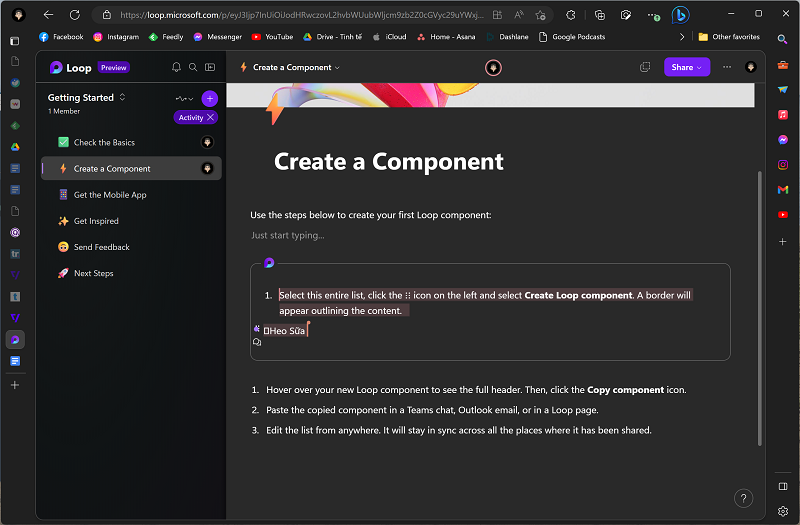
Task: Open the Gmail icon in Edge sidebar
Action: click(783, 190)
